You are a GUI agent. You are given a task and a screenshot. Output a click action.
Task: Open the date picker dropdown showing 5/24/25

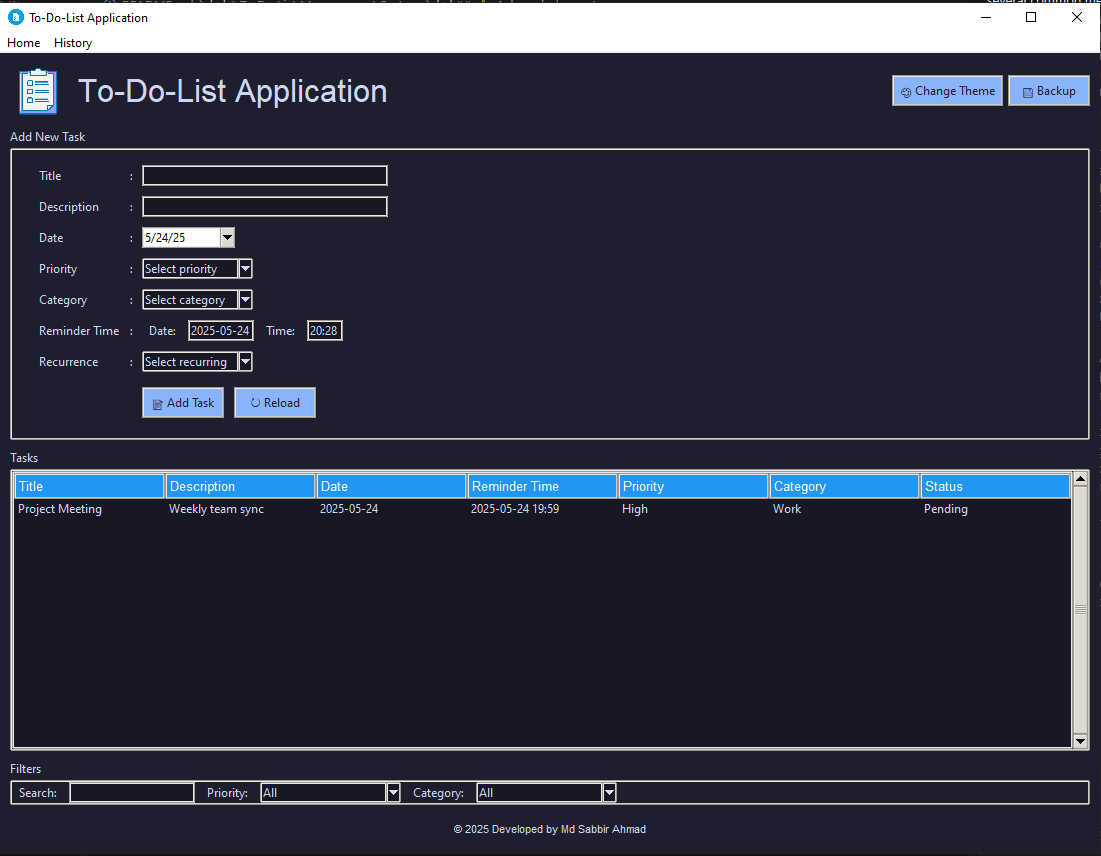pos(227,237)
